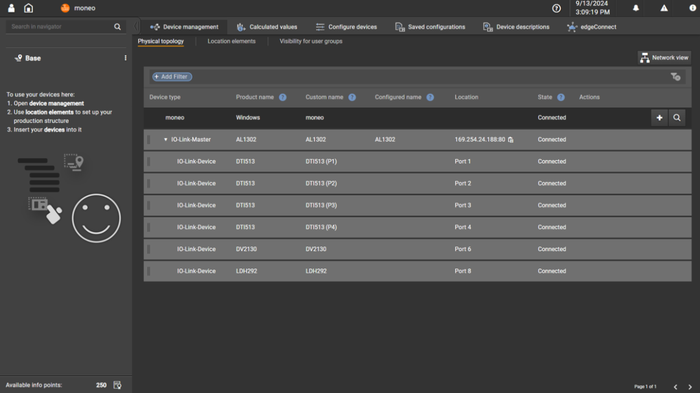Select the DTI513 (P4) custom name
This screenshot has width=700, height=393.
point(321,227)
